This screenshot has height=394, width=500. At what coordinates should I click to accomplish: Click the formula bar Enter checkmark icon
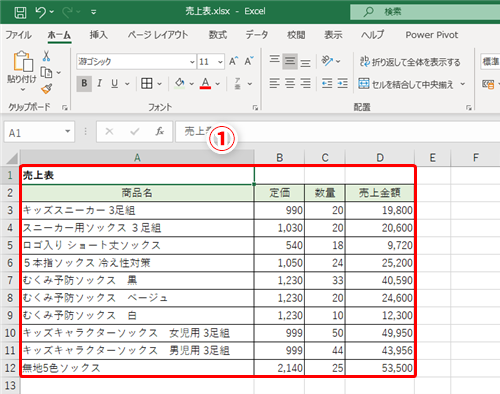[x=135, y=132]
